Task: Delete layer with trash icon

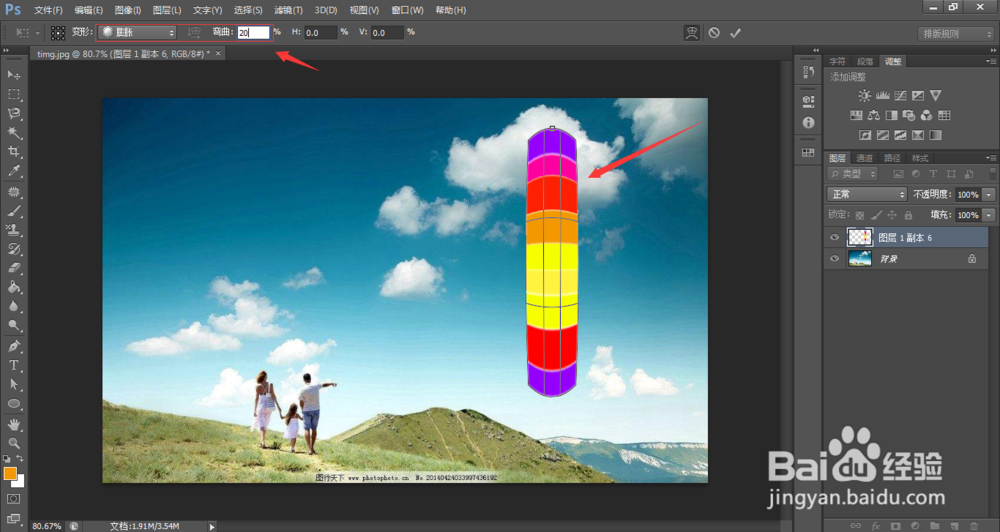Action: pos(974,526)
